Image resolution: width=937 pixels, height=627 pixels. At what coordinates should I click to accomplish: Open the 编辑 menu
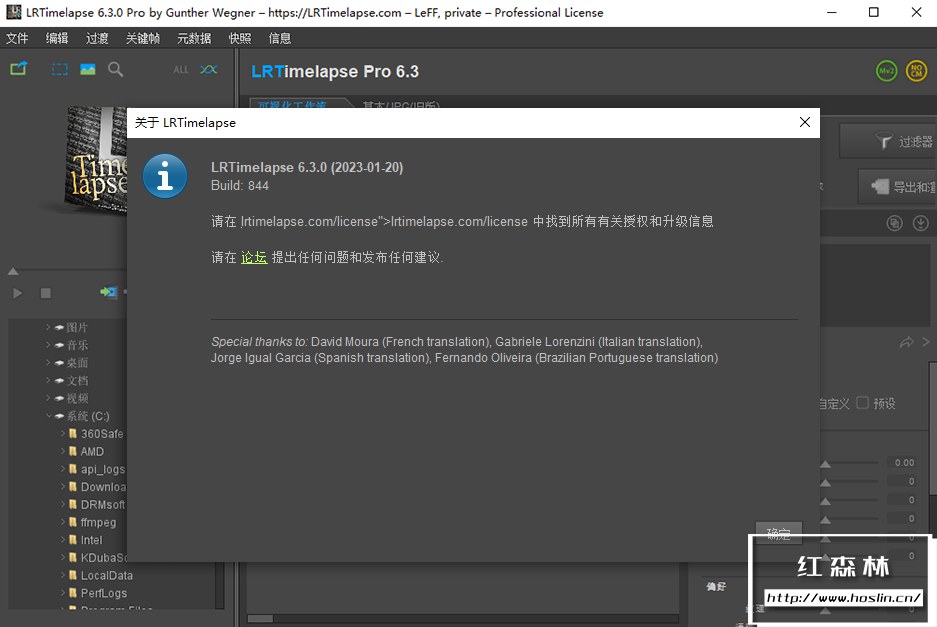57,38
